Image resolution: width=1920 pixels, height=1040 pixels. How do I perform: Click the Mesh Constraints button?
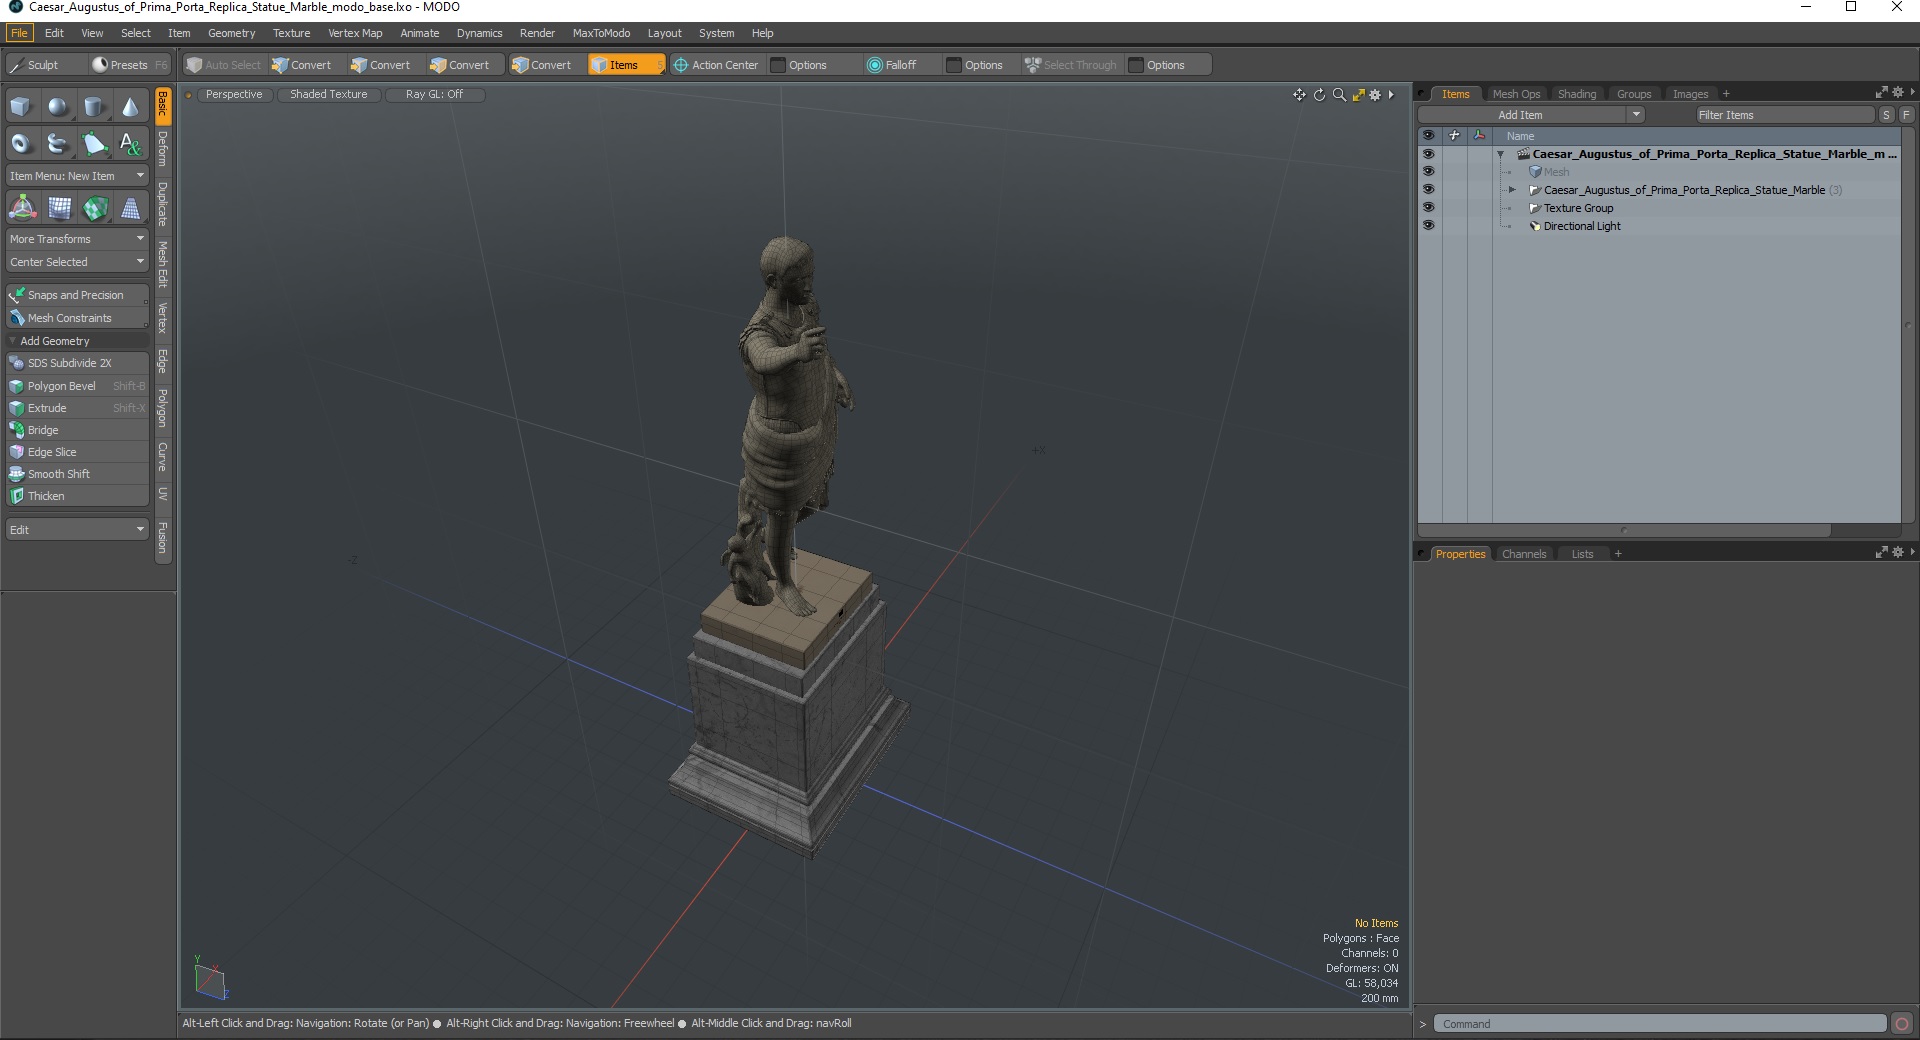point(77,318)
